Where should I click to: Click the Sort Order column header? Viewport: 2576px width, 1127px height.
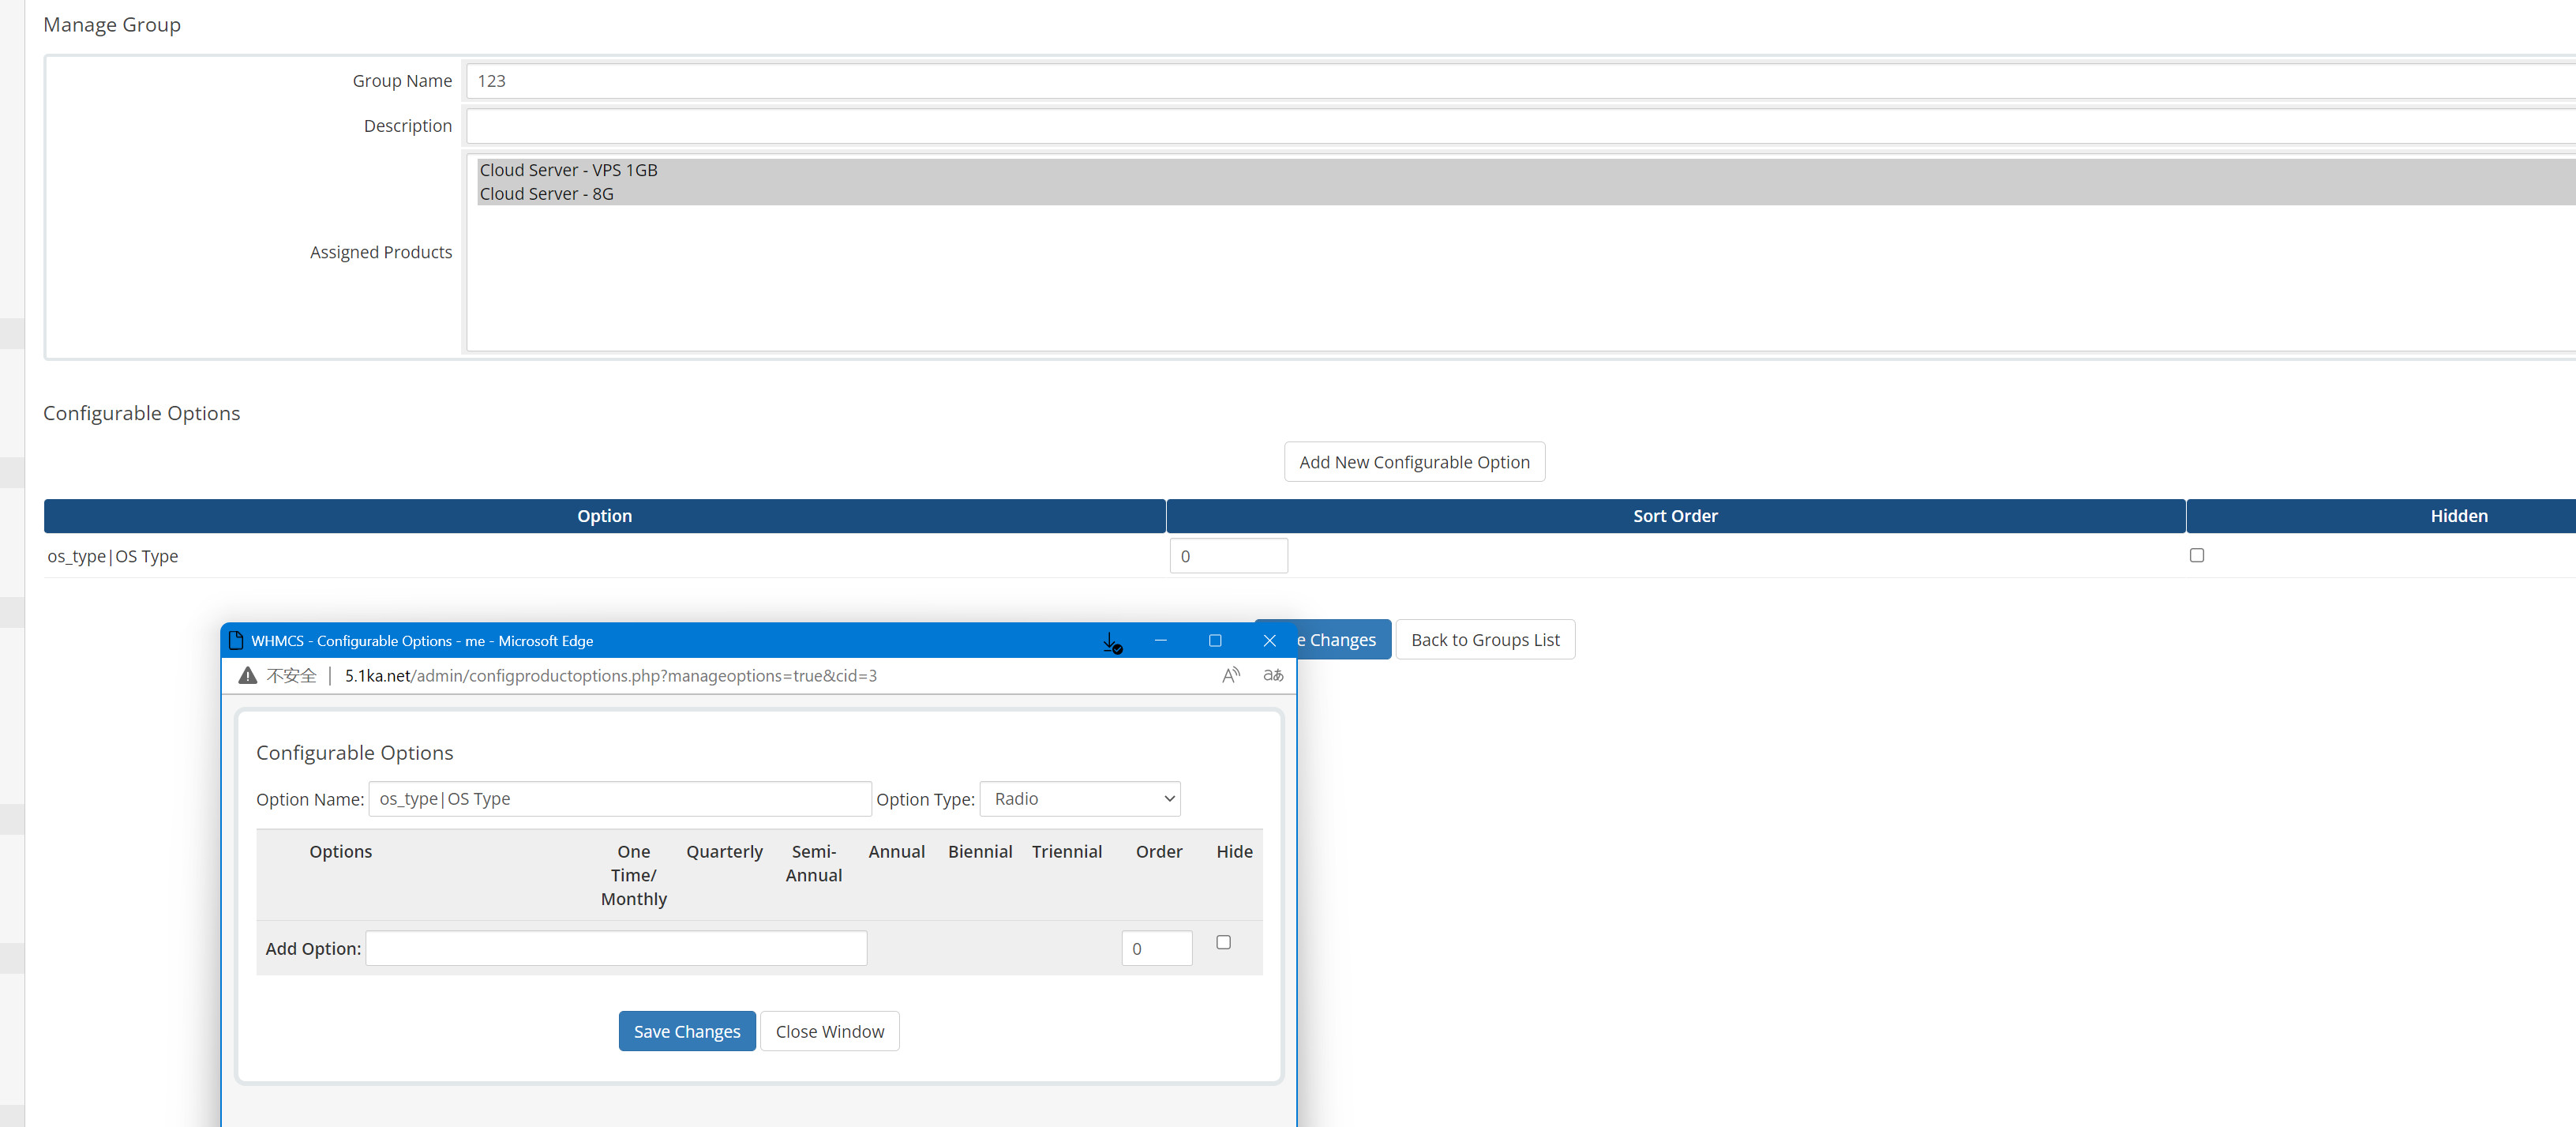(x=1675, y=516)
